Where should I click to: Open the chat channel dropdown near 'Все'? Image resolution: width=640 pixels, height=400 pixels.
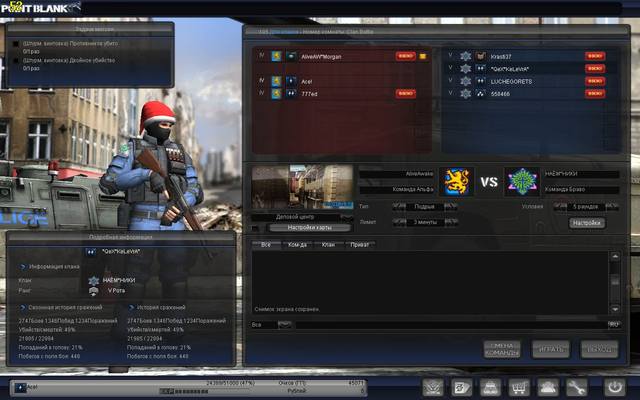tap(285, 325)
